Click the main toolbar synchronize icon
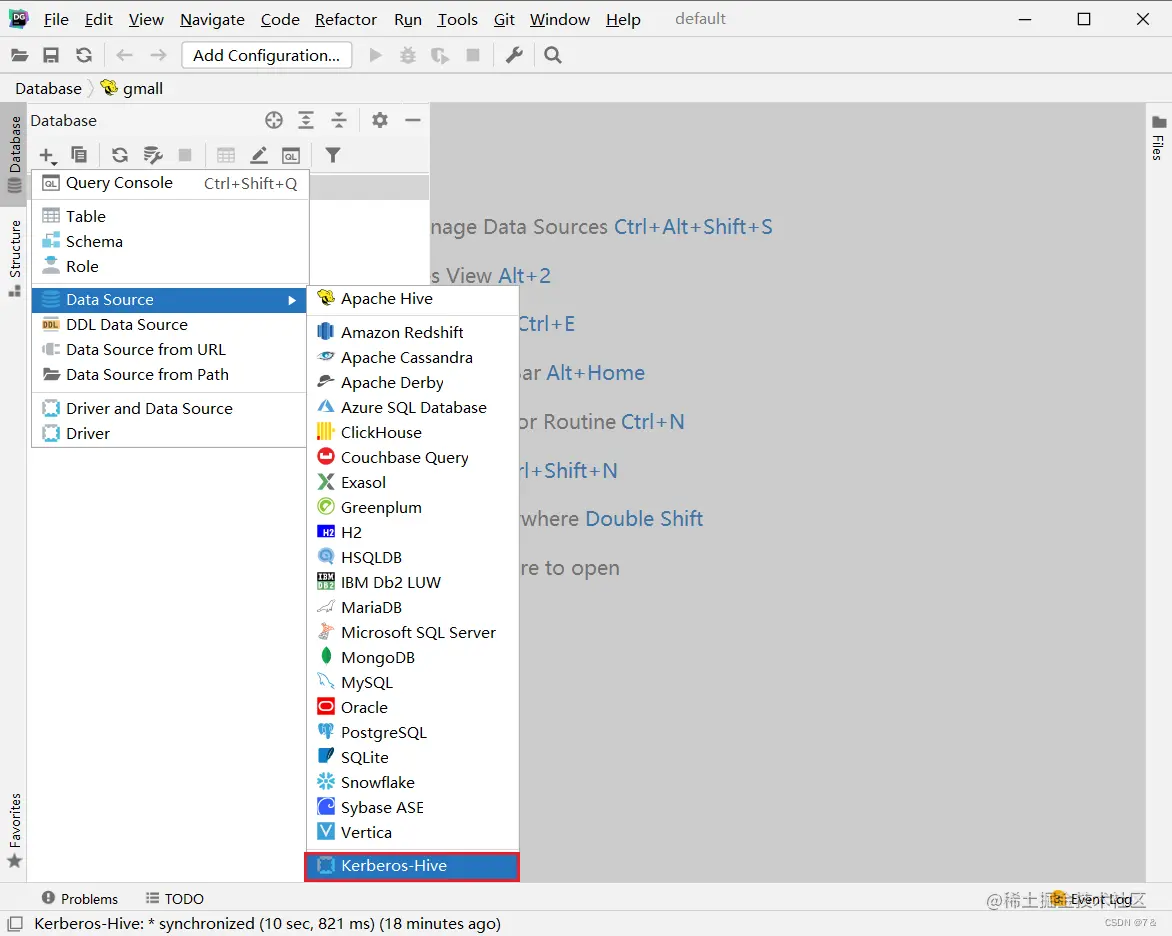 click(x=84, y=55)
